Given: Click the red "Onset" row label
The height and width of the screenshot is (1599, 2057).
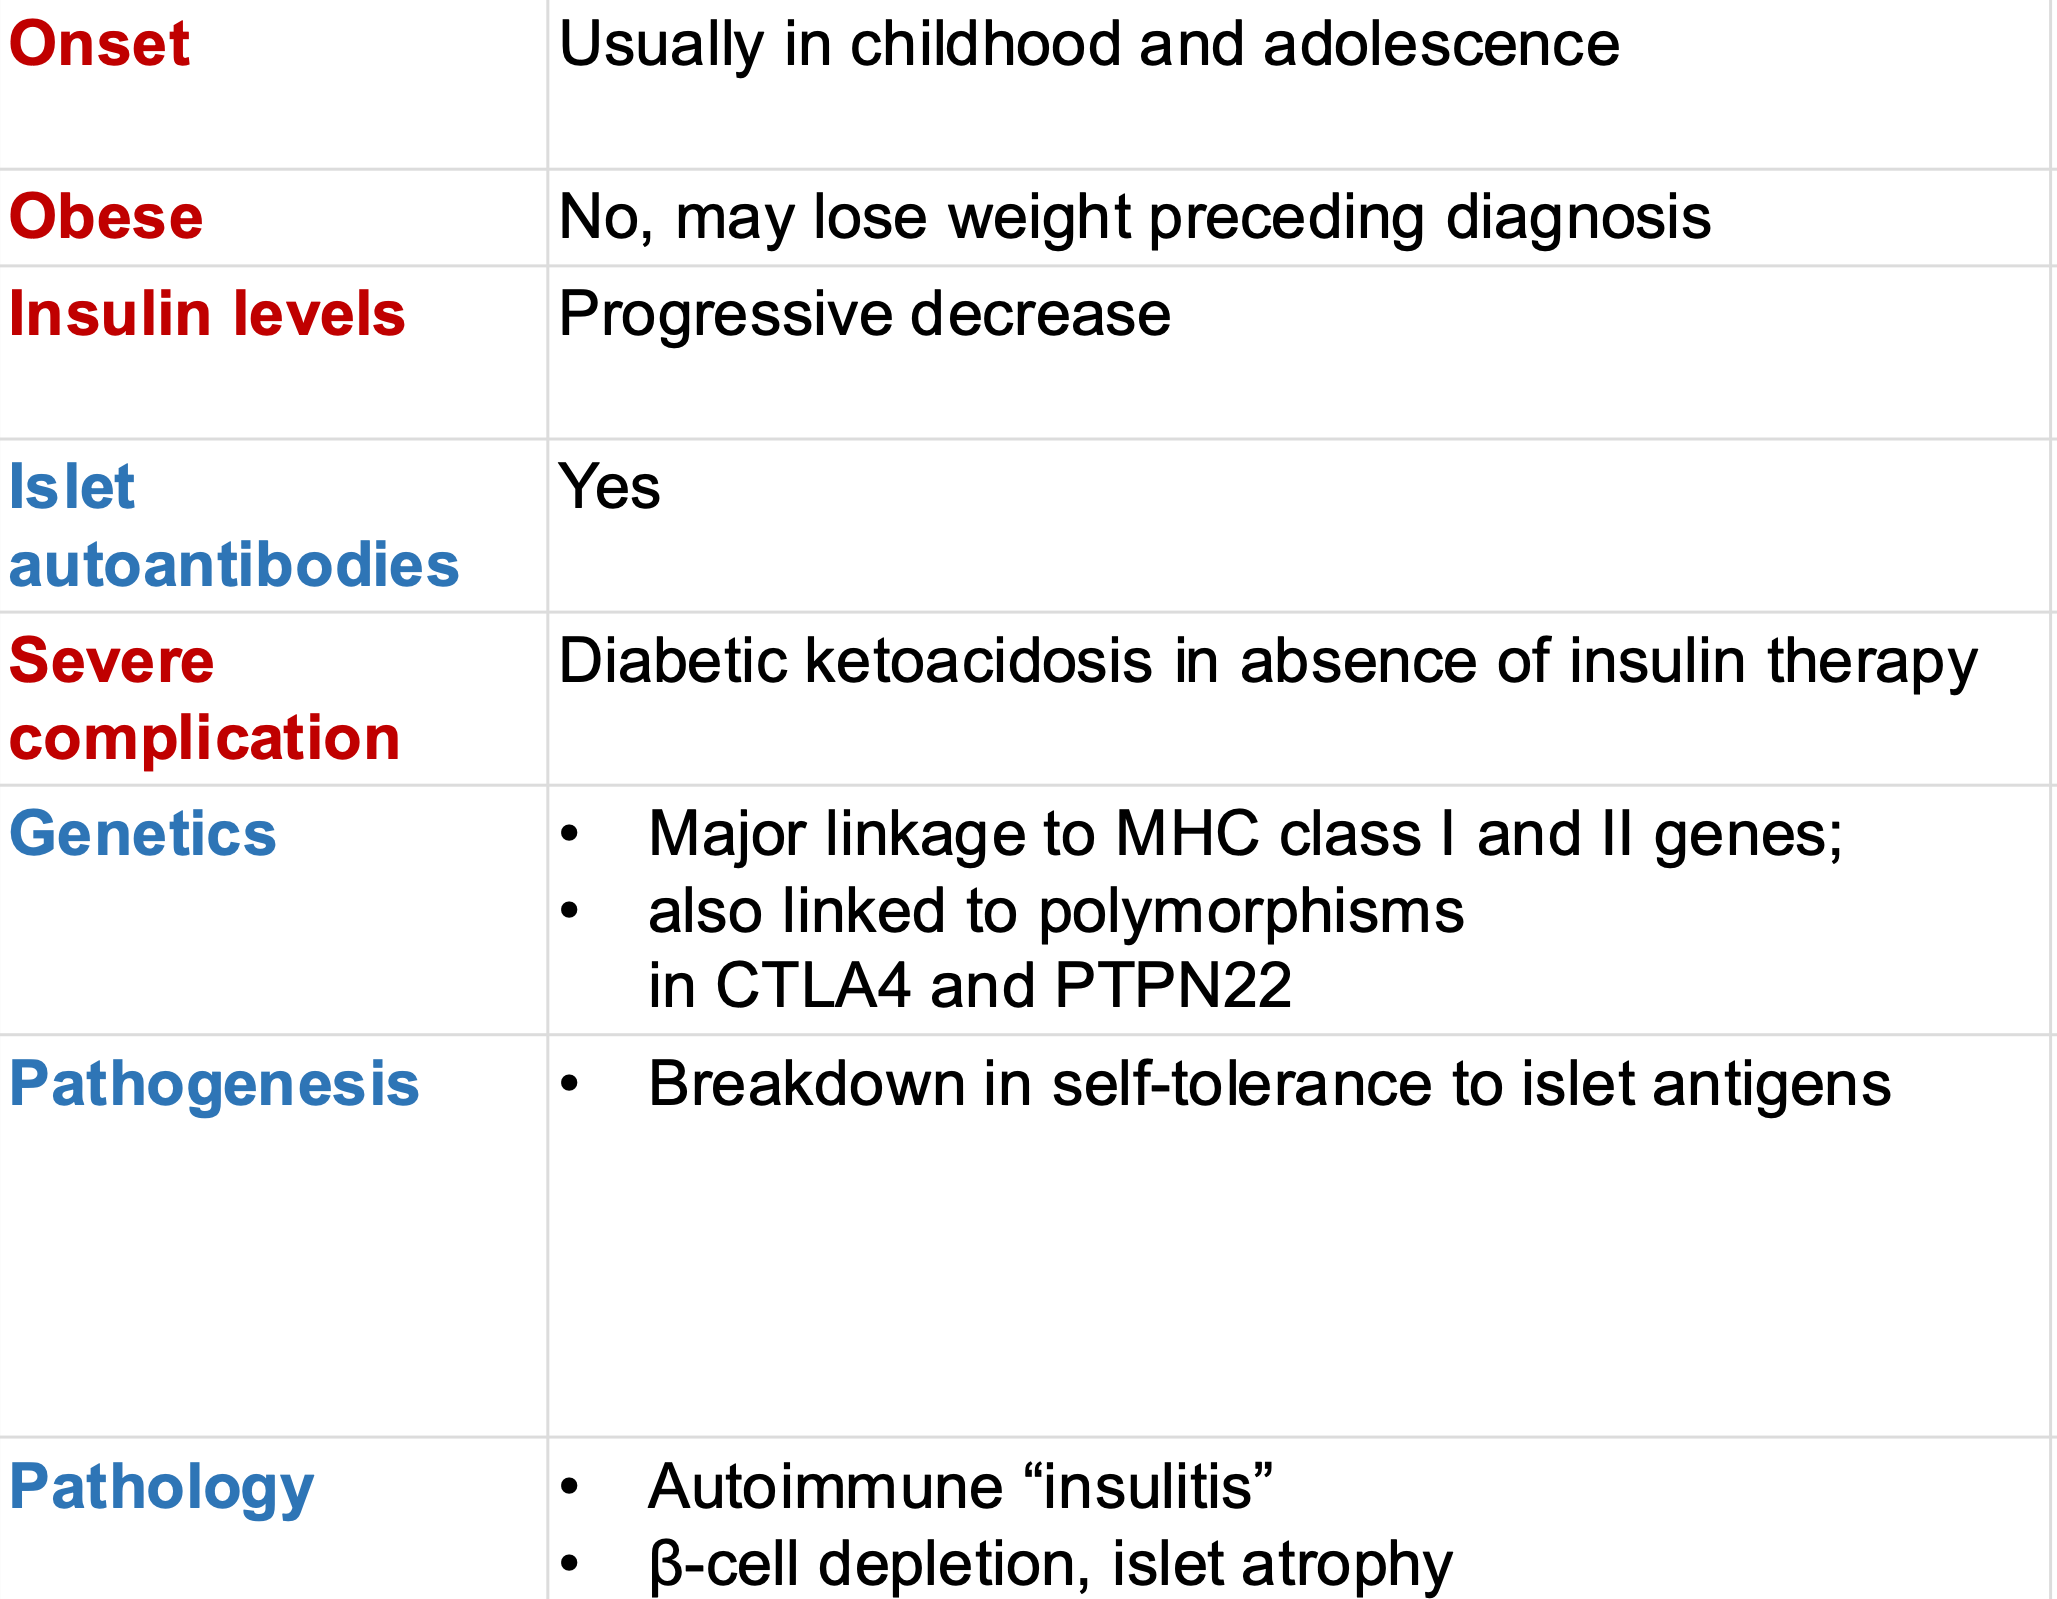Looking at the screenshot, I should click(x=99, y=44).
